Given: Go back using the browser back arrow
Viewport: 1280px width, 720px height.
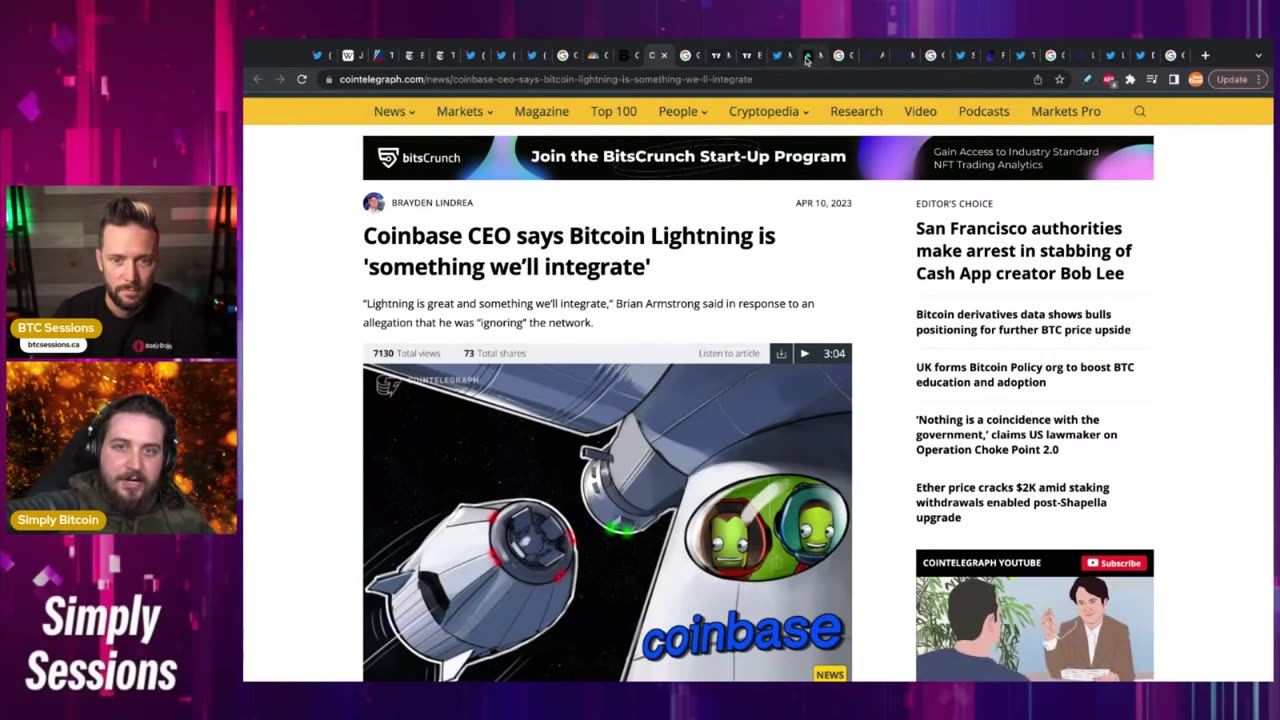Looking at the screenshot, I should point(258,79).
